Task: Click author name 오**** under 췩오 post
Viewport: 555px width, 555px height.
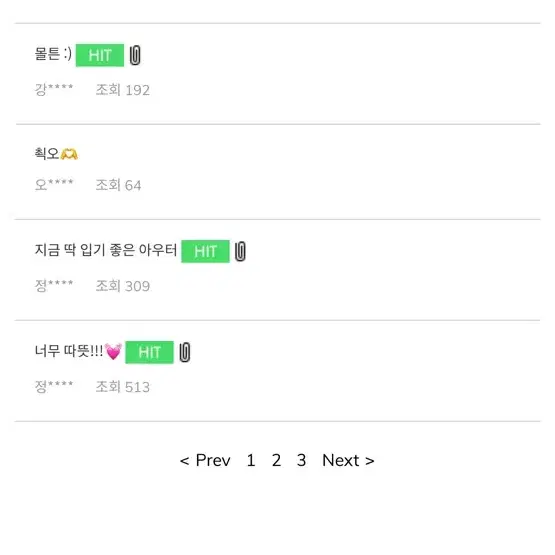Action: 54,184
